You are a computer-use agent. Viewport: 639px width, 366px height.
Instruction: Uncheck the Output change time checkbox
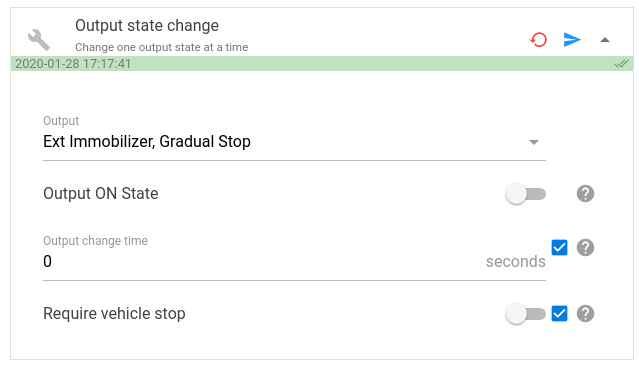coord(560,247)
